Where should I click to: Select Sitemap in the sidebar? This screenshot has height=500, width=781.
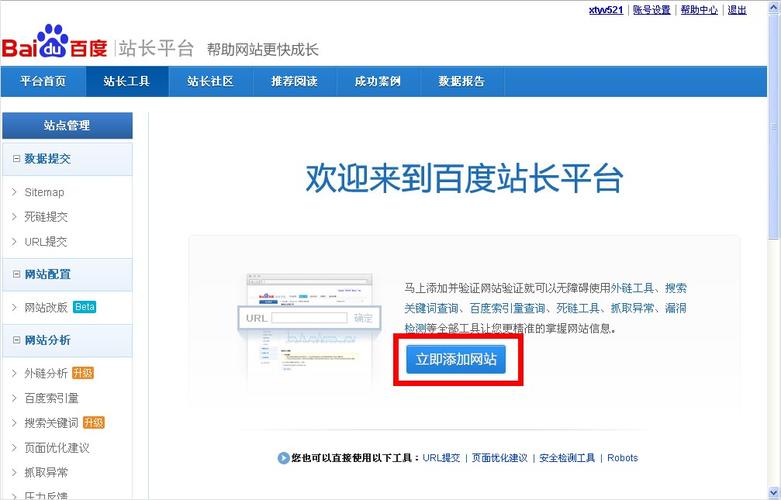pyautogui.click(x=44, y=192)
